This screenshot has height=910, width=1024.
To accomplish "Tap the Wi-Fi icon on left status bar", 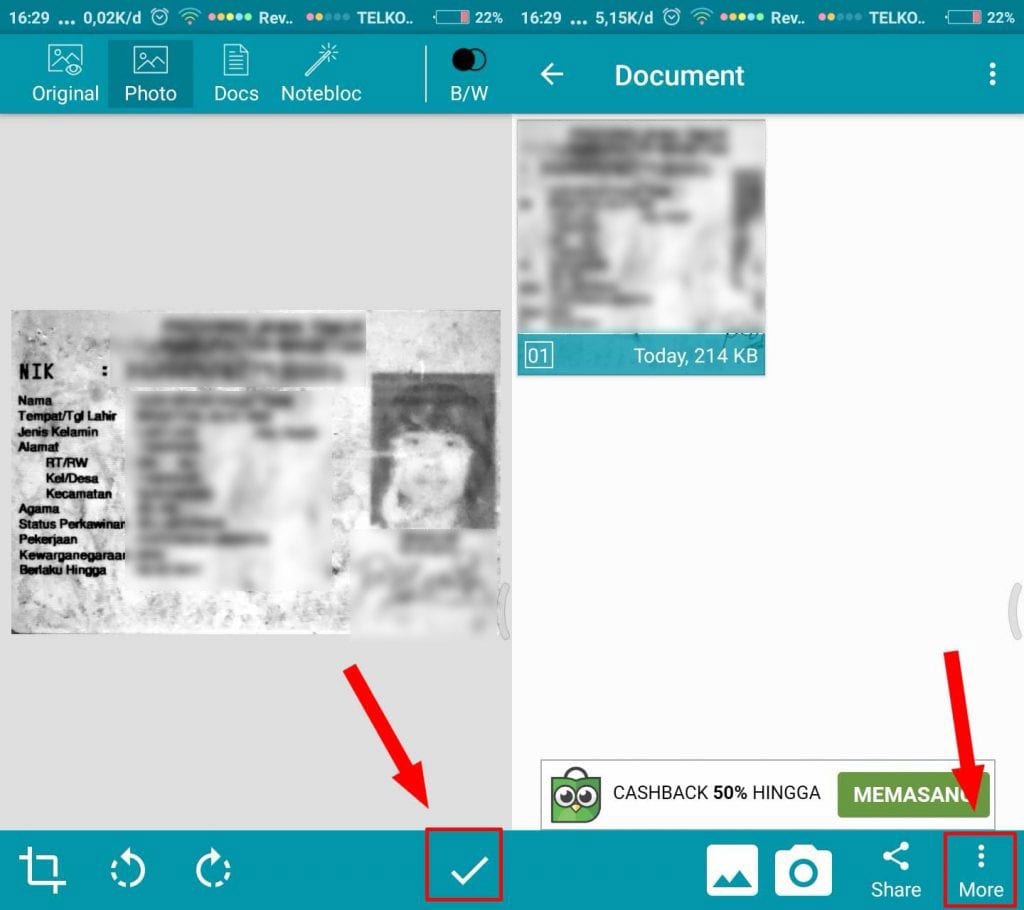I will 189,17.
